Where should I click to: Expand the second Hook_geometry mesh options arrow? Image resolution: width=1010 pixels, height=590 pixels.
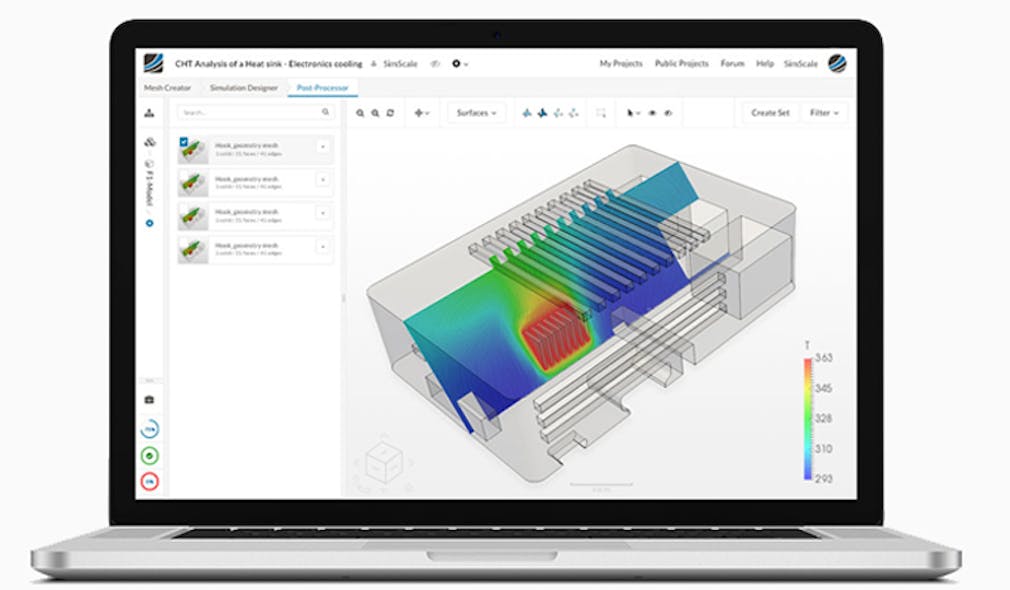(322, 179)
